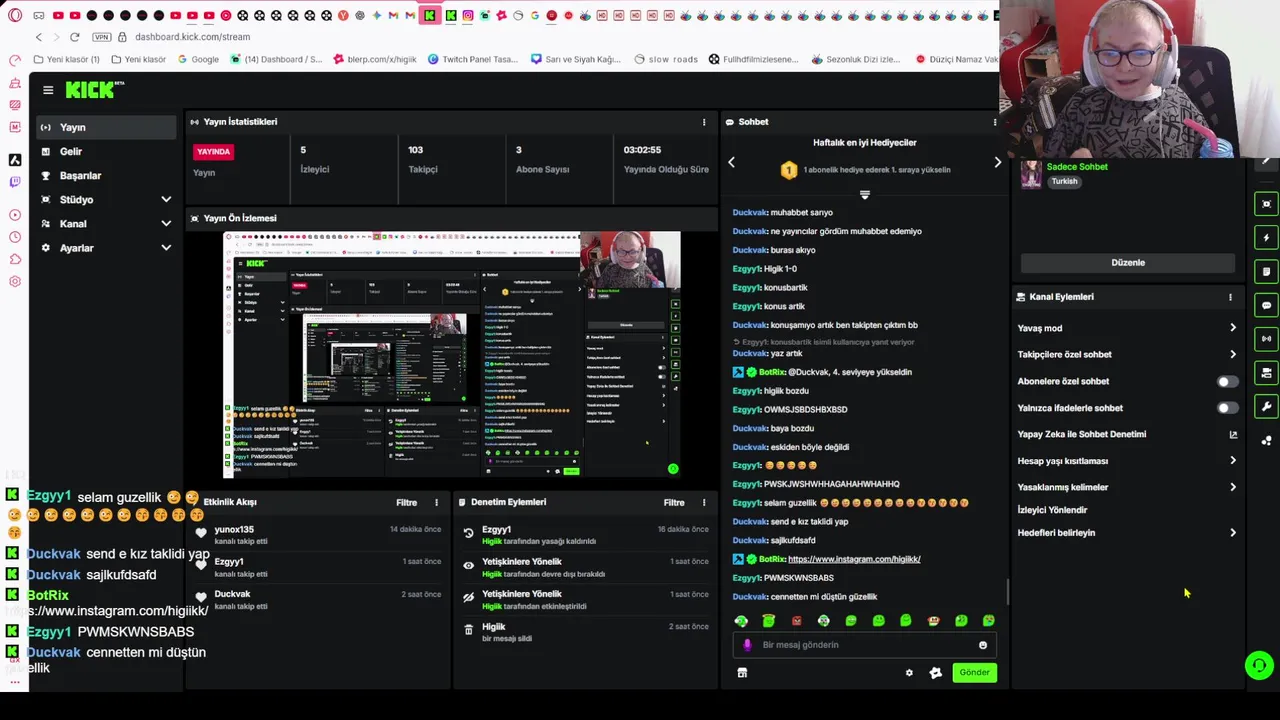Image resolution: width=1280 pixels, height=720 pixels.
Task: Focus the Bir mesaj gönderin input
Action: 864,645
